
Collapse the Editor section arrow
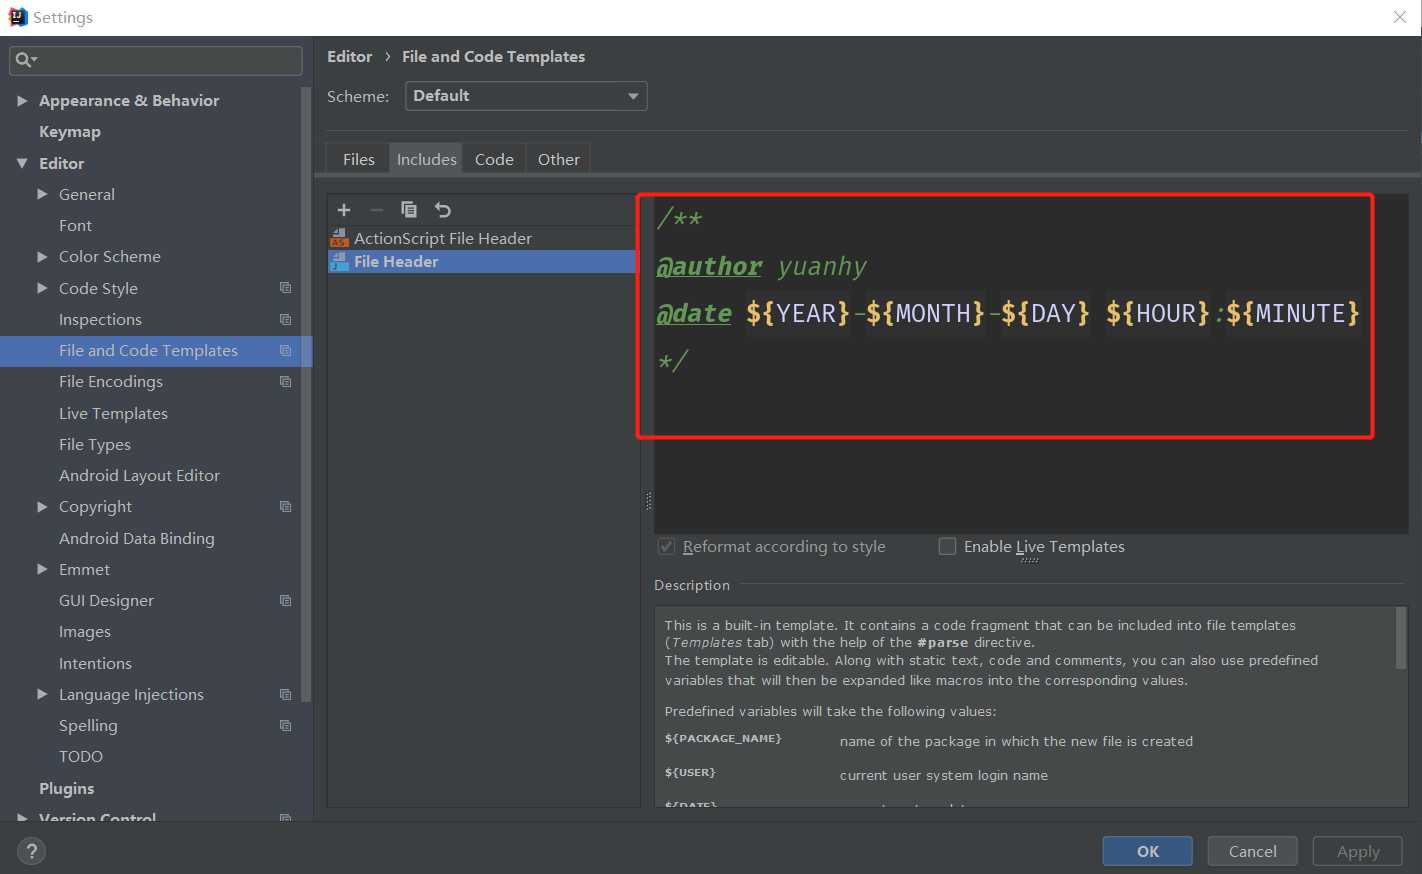coord(22,163)
